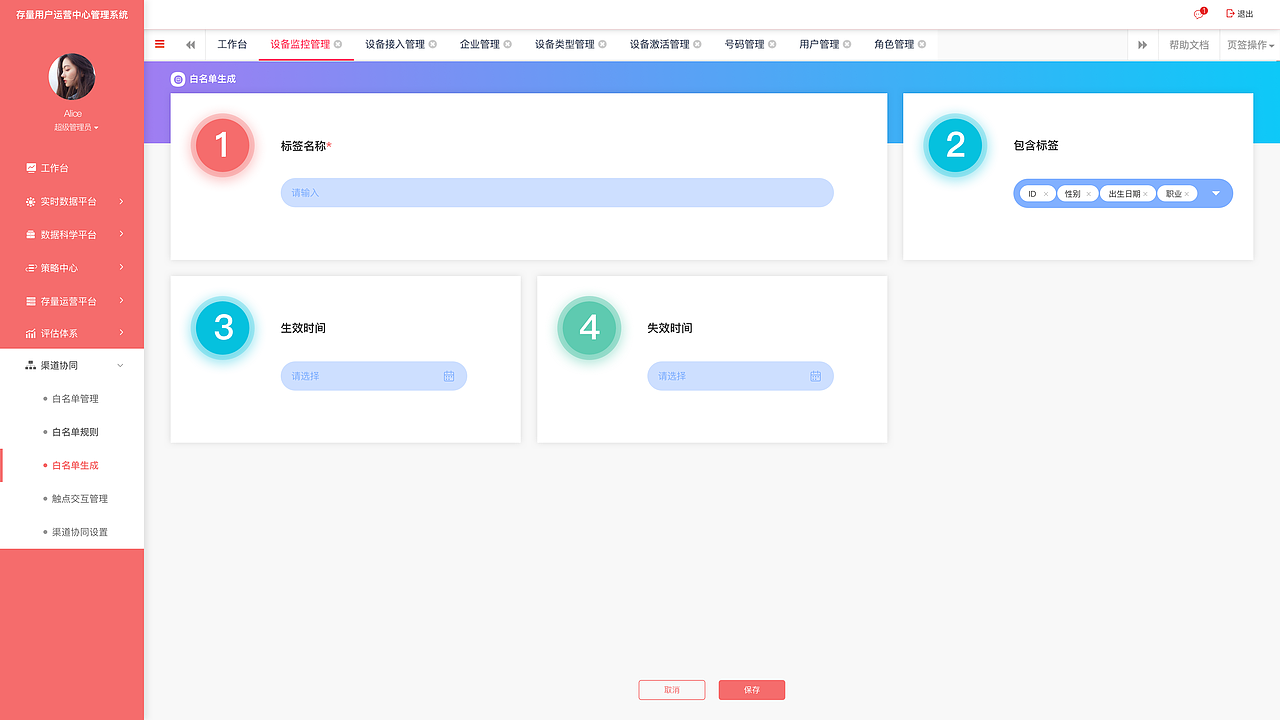Collapse the 渠道协同 menu
Image resolution: width=1280 pixels, height=720 pixels.
click(72, 365)
